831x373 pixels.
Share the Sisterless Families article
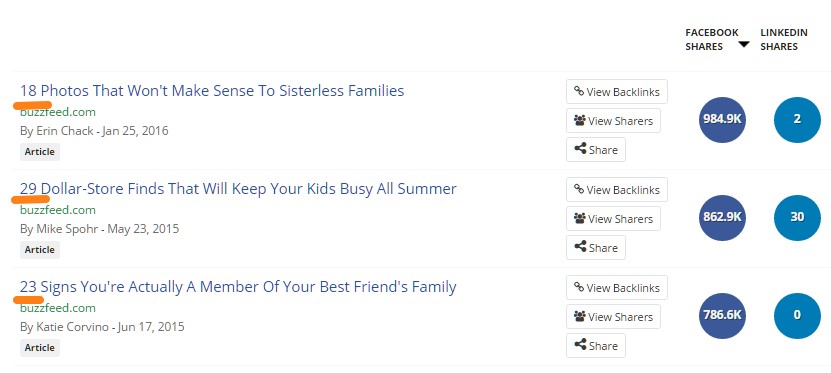coord(596,149)
